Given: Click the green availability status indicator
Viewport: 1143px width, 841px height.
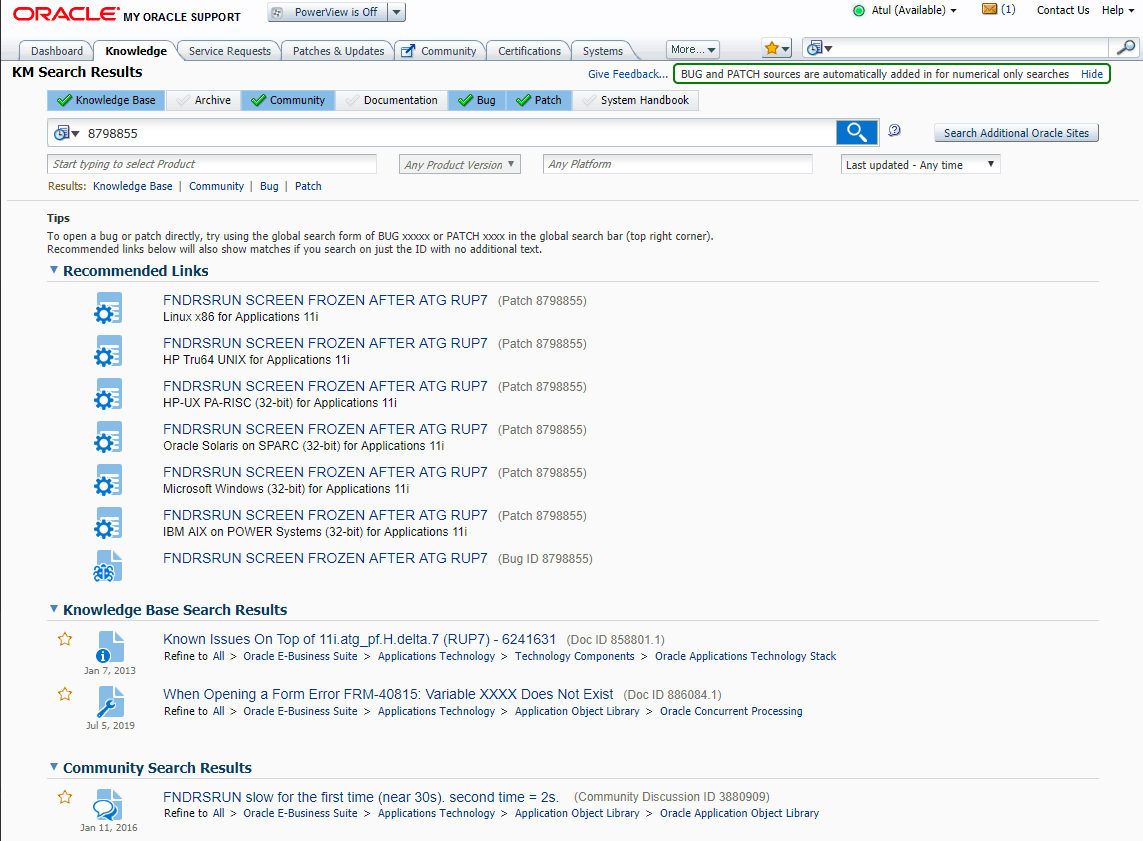Looking at the screenshot, I should point(859,10).
